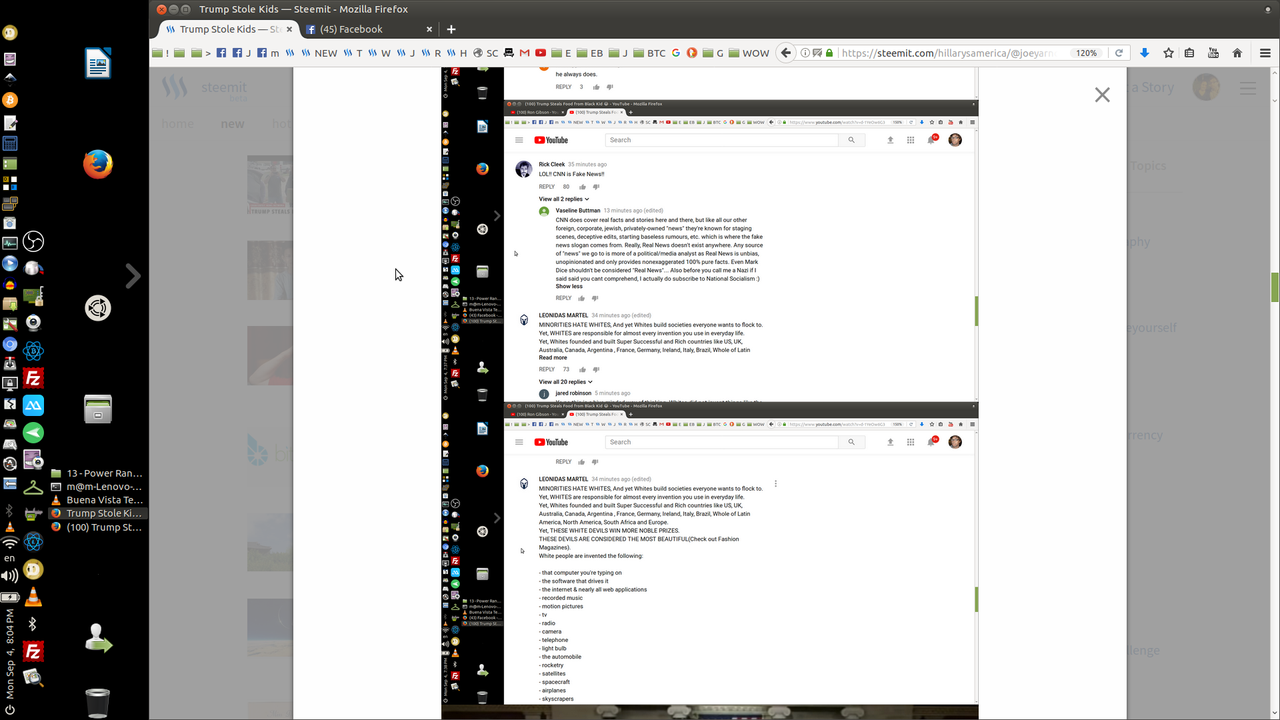Expand the launcher with the right chevron
The width and height of the screenshot is (1280, 720).
pos(132,276)
